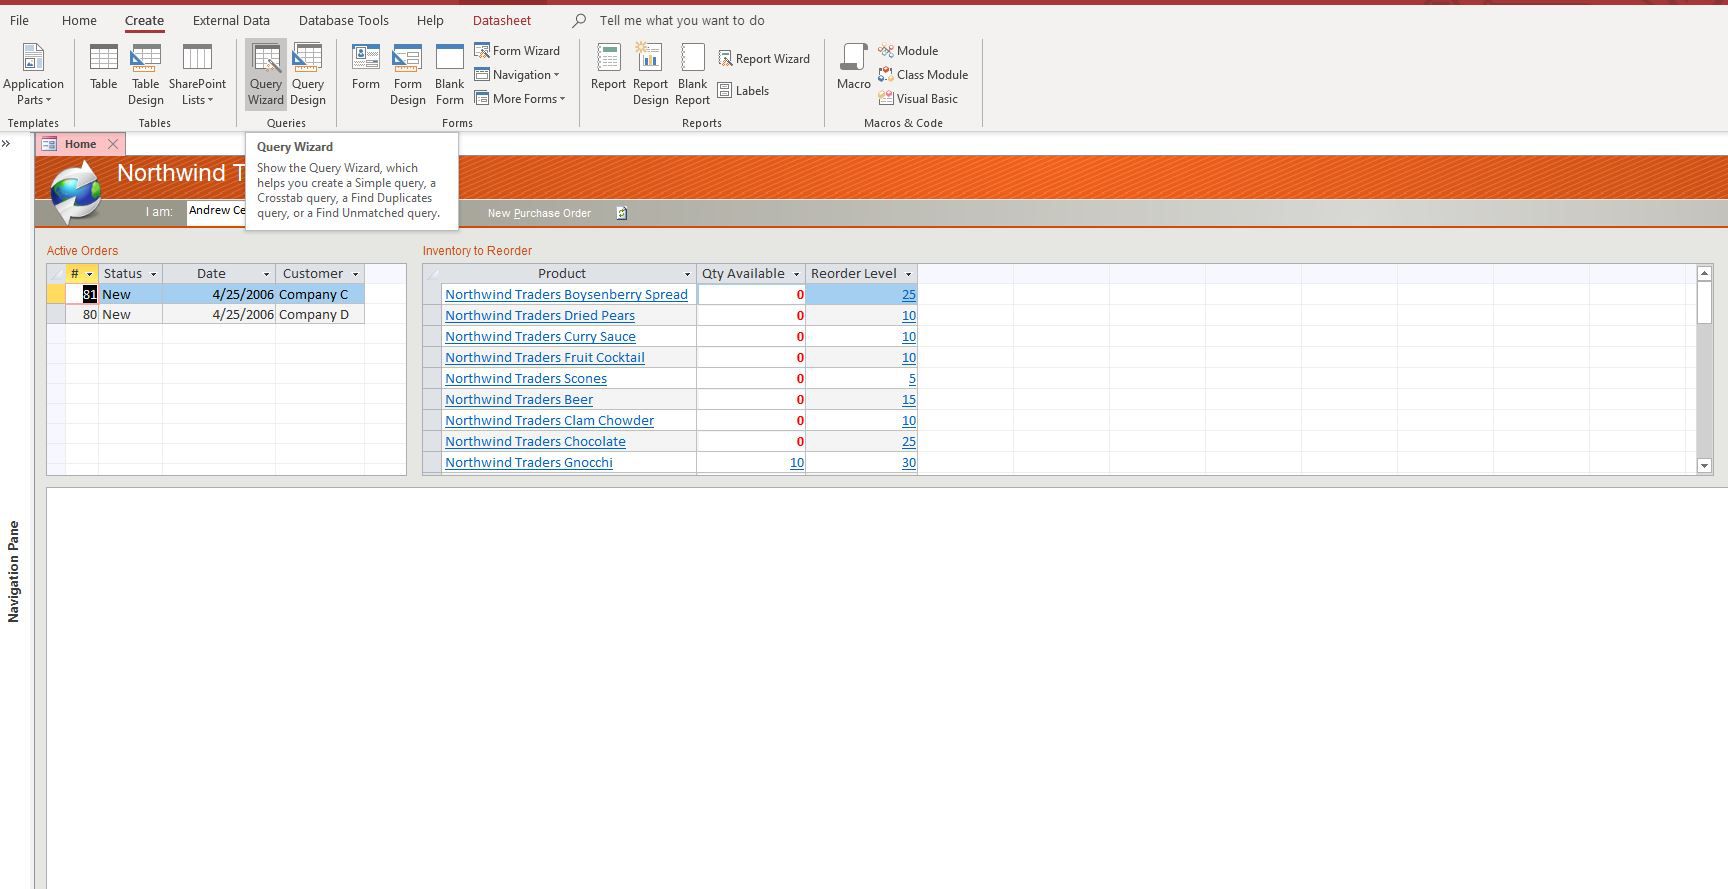
Task: Switch to the Home ribbon tab
Action: coord(79,20)
